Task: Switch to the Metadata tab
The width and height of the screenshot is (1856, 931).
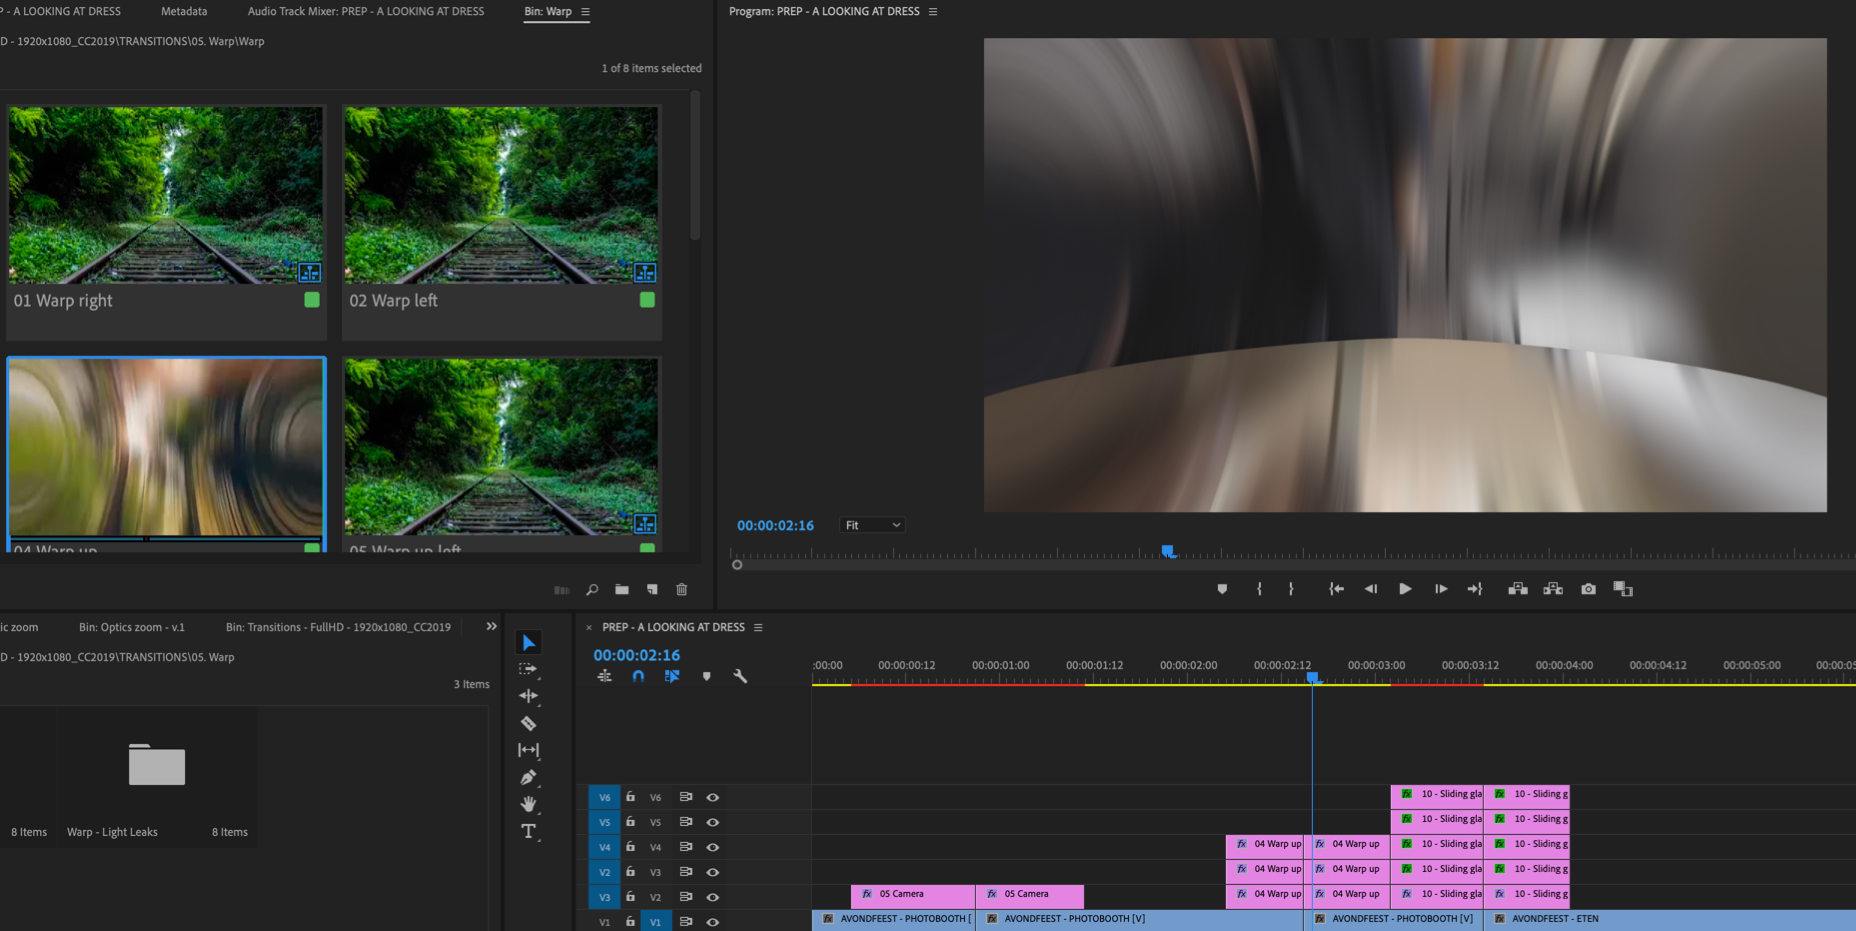Action: pos(184,12)
